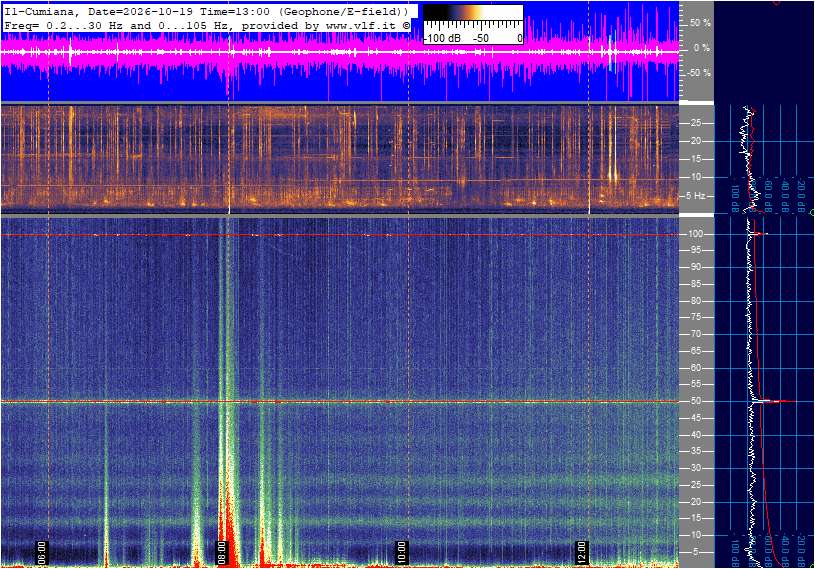Screen dimensions: 815x569
Task: Click the '70' label on the lower frequency axis
Action: 695,334
